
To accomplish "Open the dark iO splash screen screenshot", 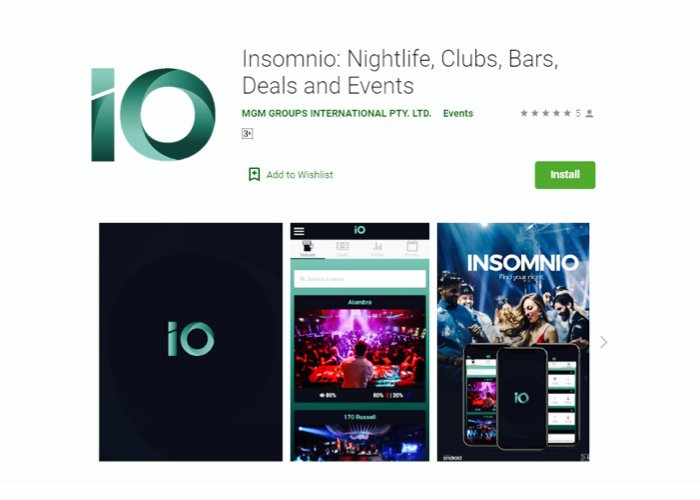I will 191,342.
